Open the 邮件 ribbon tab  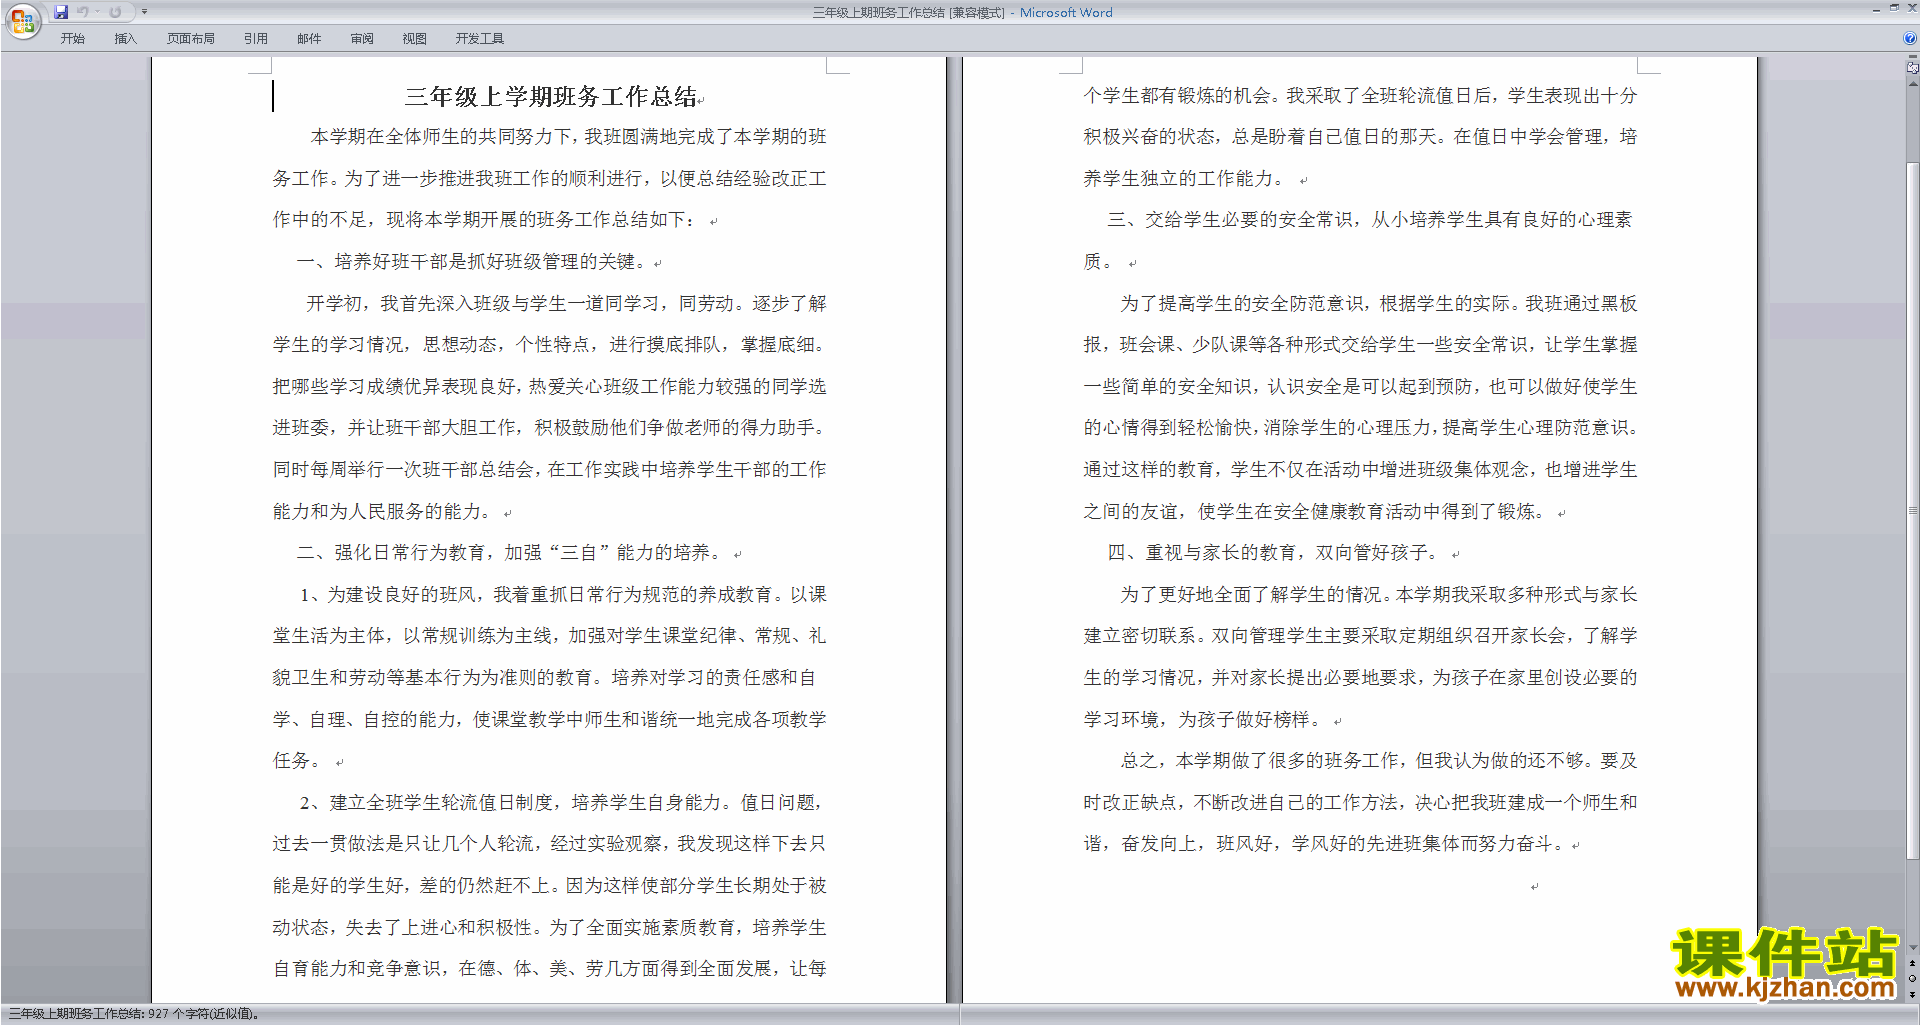click(309, 39)
